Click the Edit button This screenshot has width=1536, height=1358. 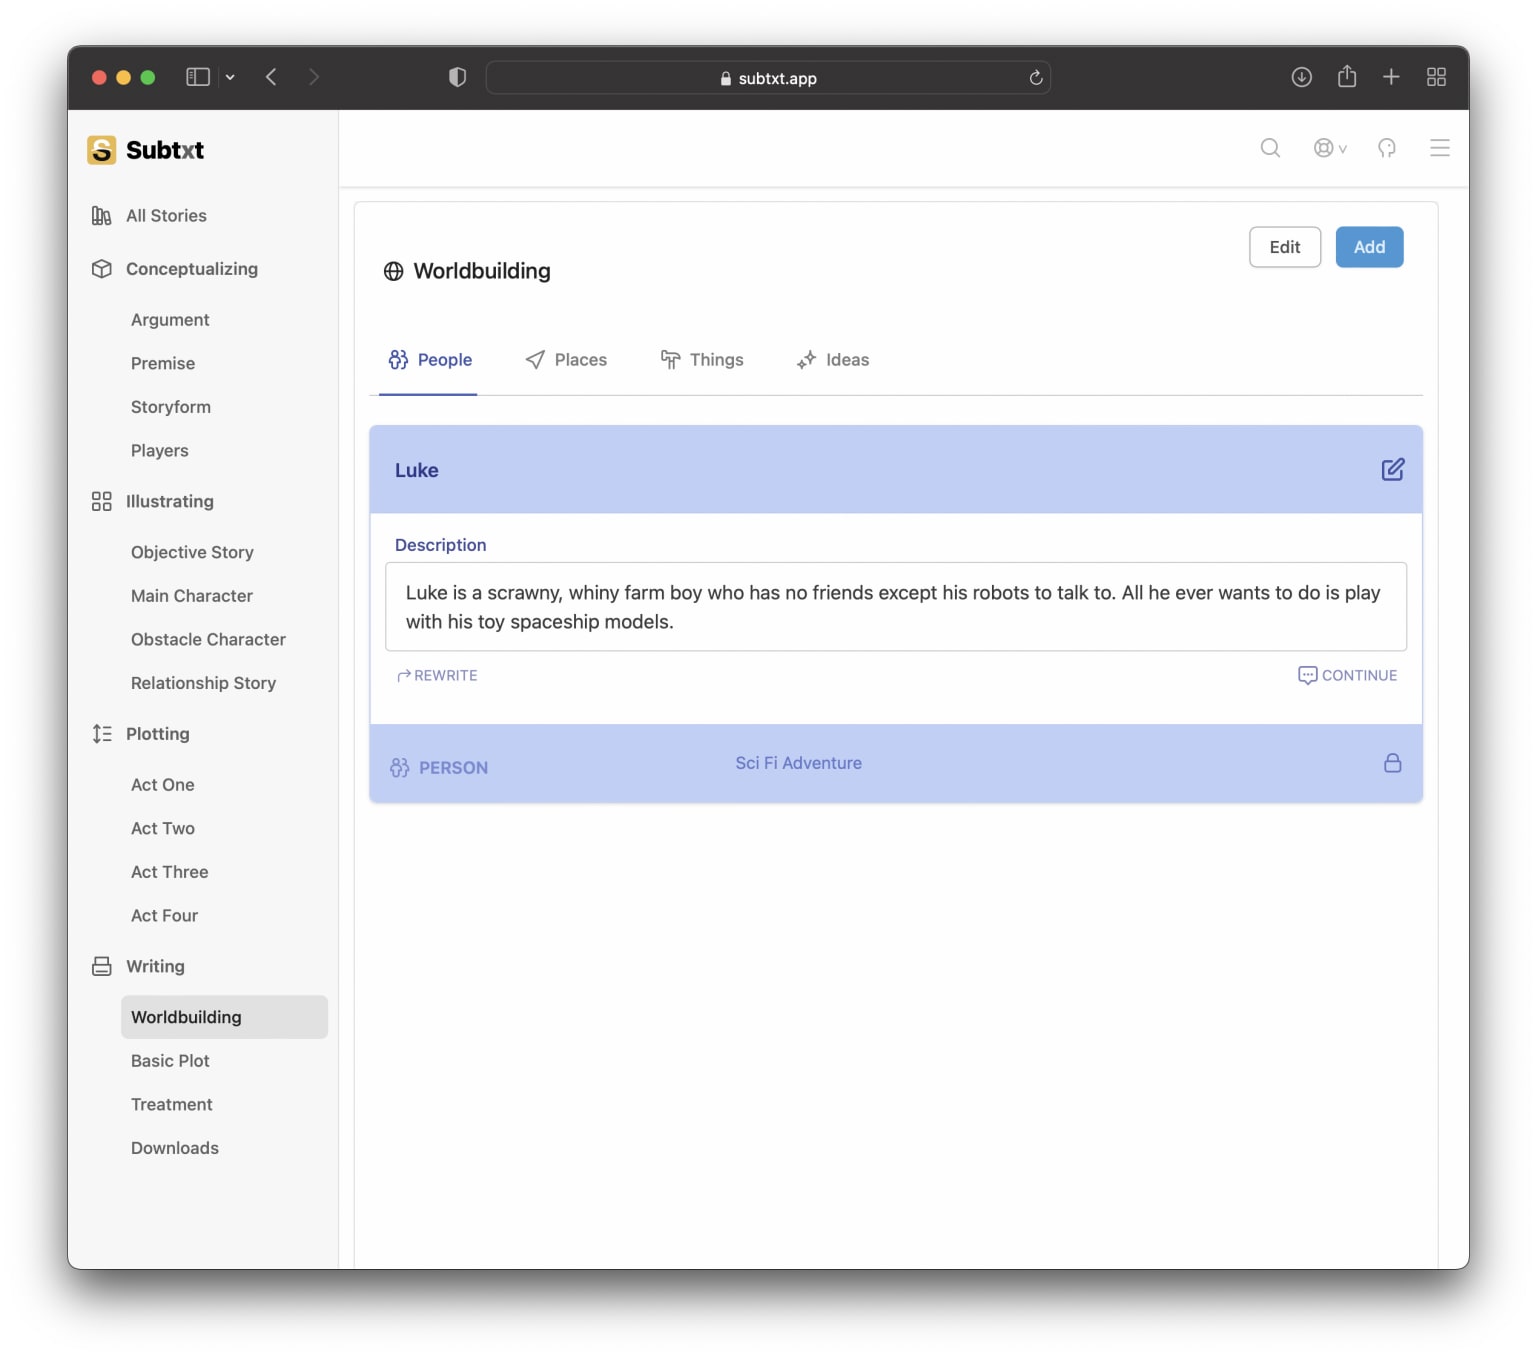tap(1285, 247)
